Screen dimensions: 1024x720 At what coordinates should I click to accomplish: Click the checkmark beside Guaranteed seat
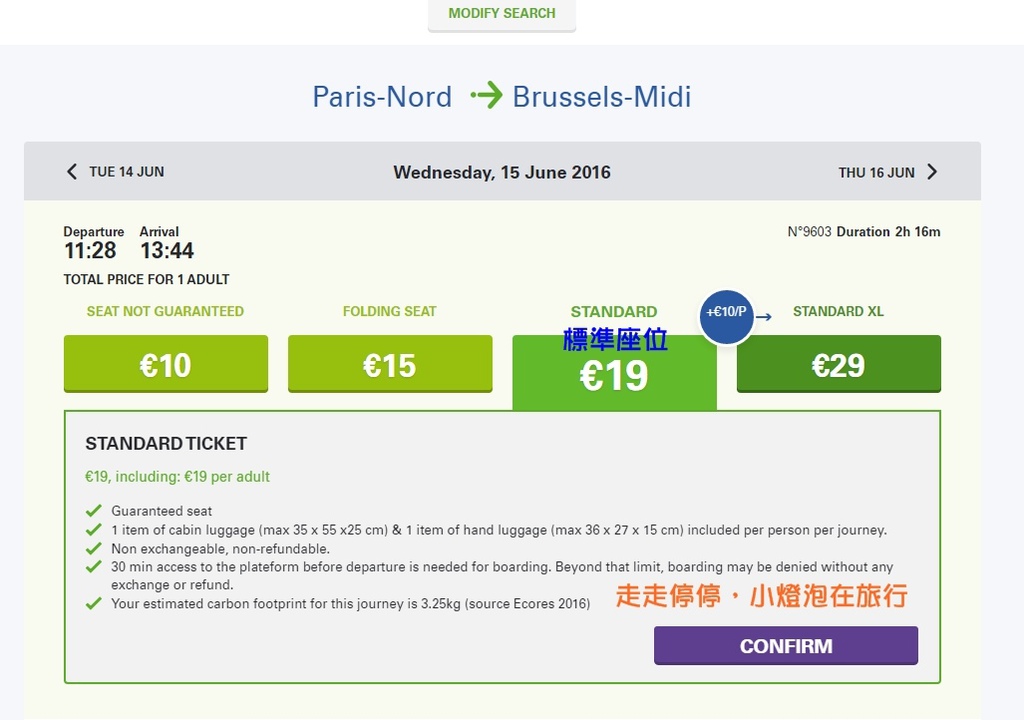93,510
